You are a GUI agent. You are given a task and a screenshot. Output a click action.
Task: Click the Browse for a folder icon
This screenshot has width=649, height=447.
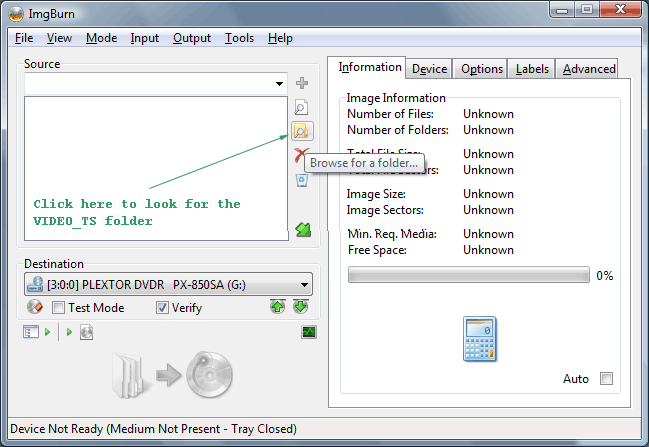coord(301,131)
